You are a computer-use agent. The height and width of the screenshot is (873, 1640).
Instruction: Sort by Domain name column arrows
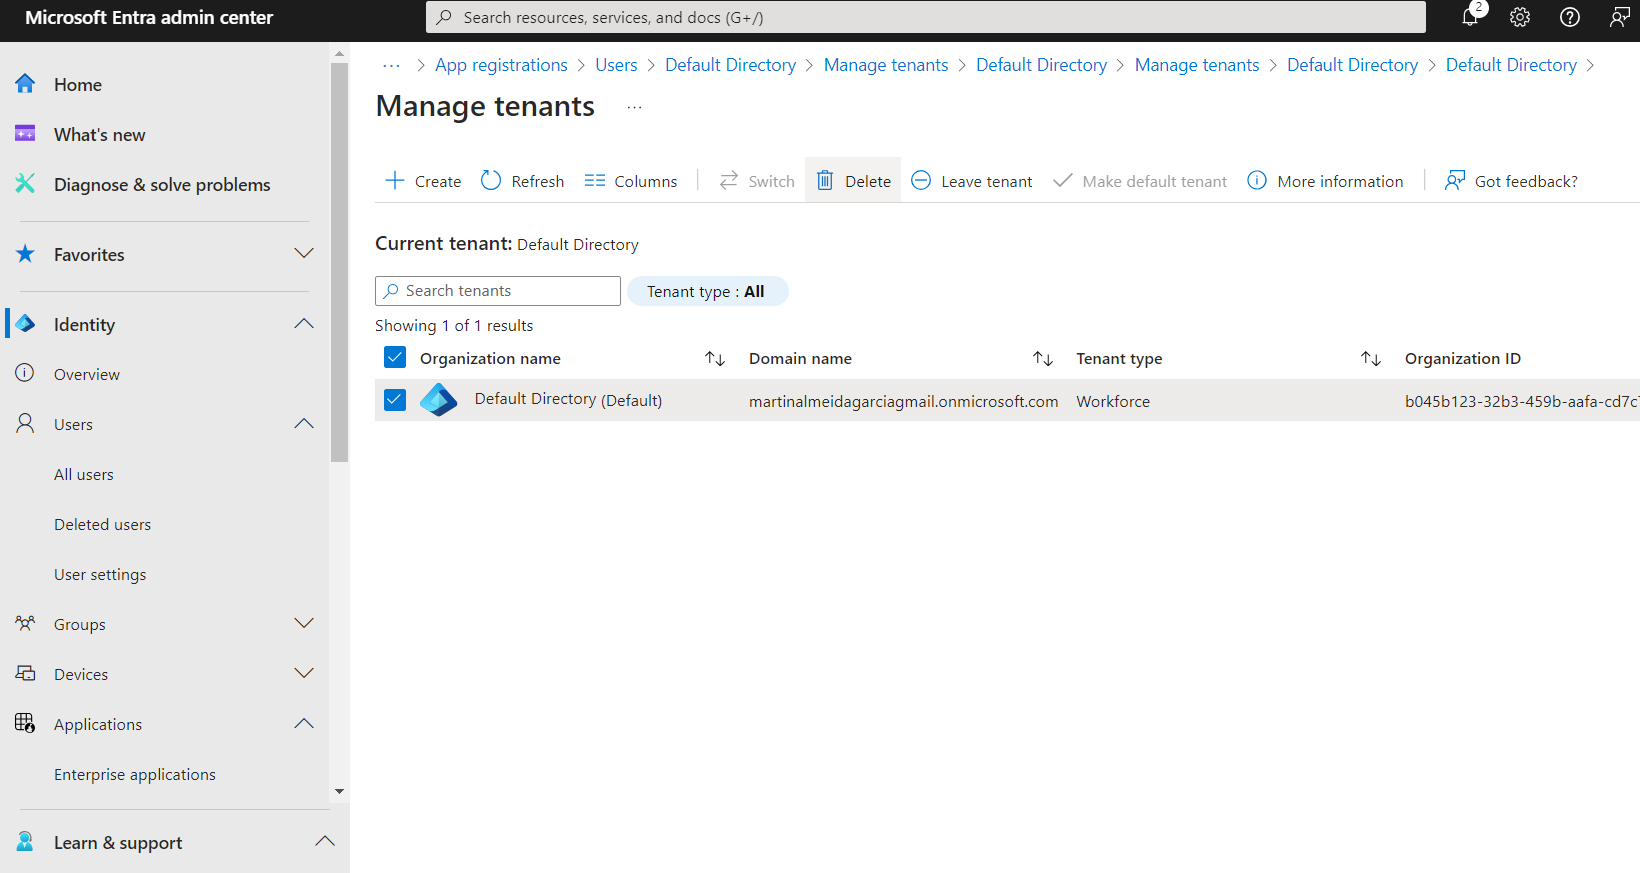coord(1043,358)
